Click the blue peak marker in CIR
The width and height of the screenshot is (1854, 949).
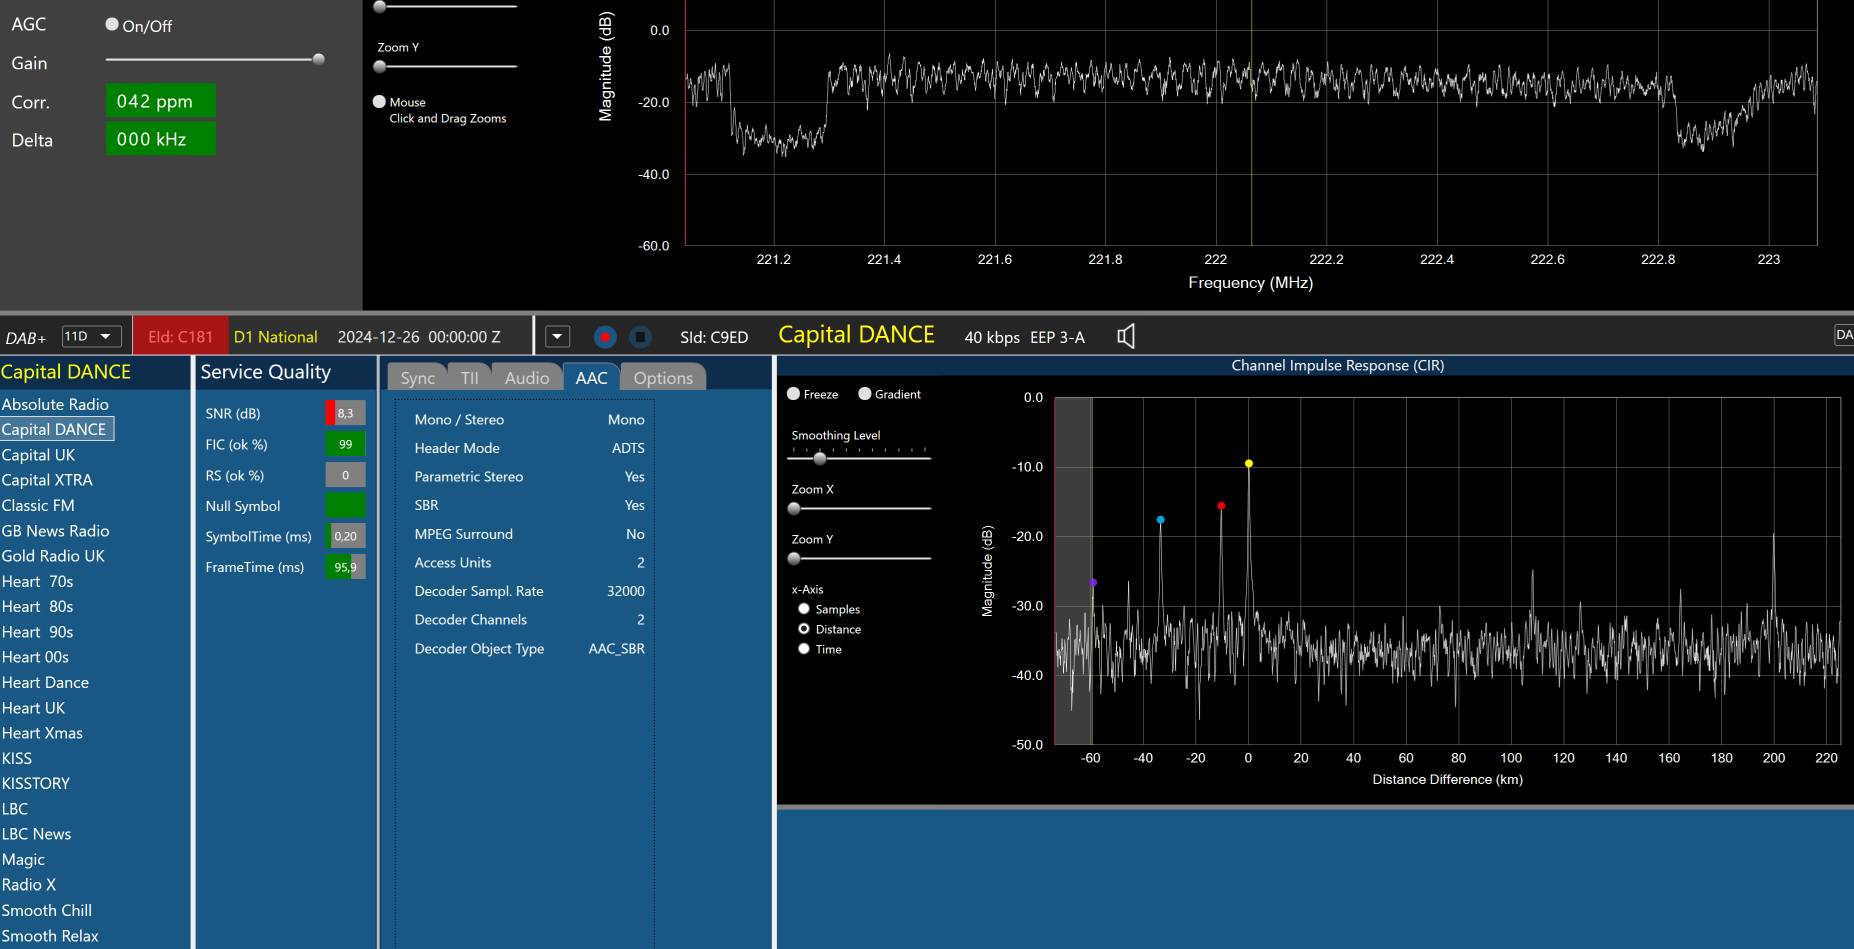click(x=1160, y=520)
